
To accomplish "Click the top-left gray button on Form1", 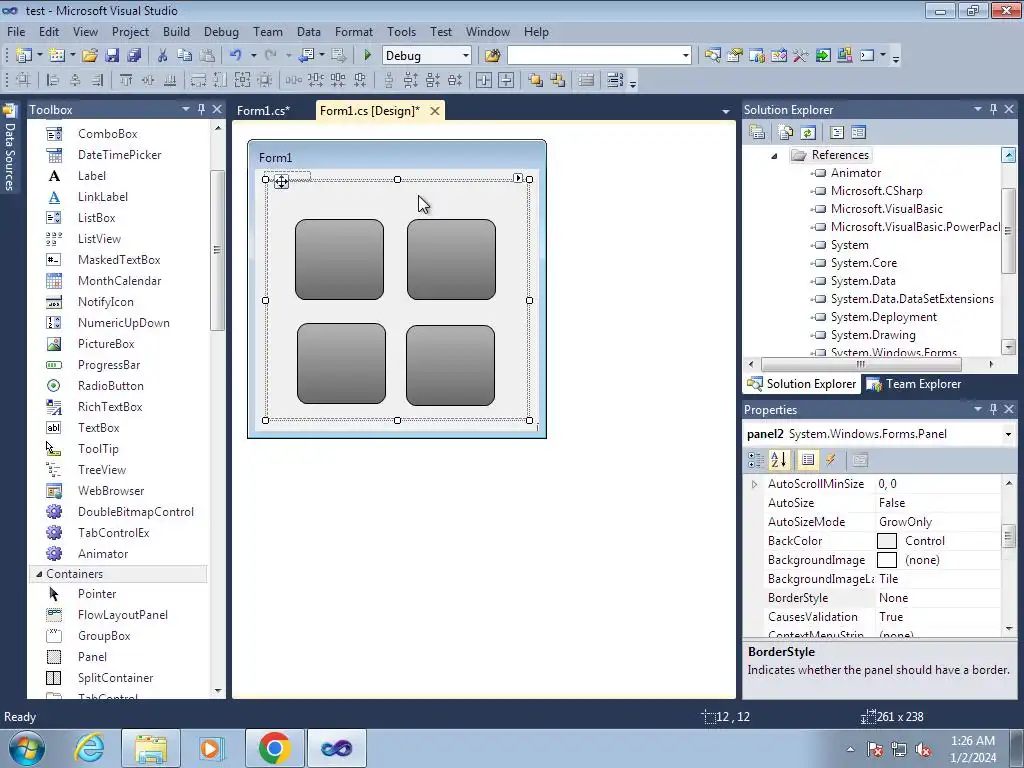I will pos(340,259).
